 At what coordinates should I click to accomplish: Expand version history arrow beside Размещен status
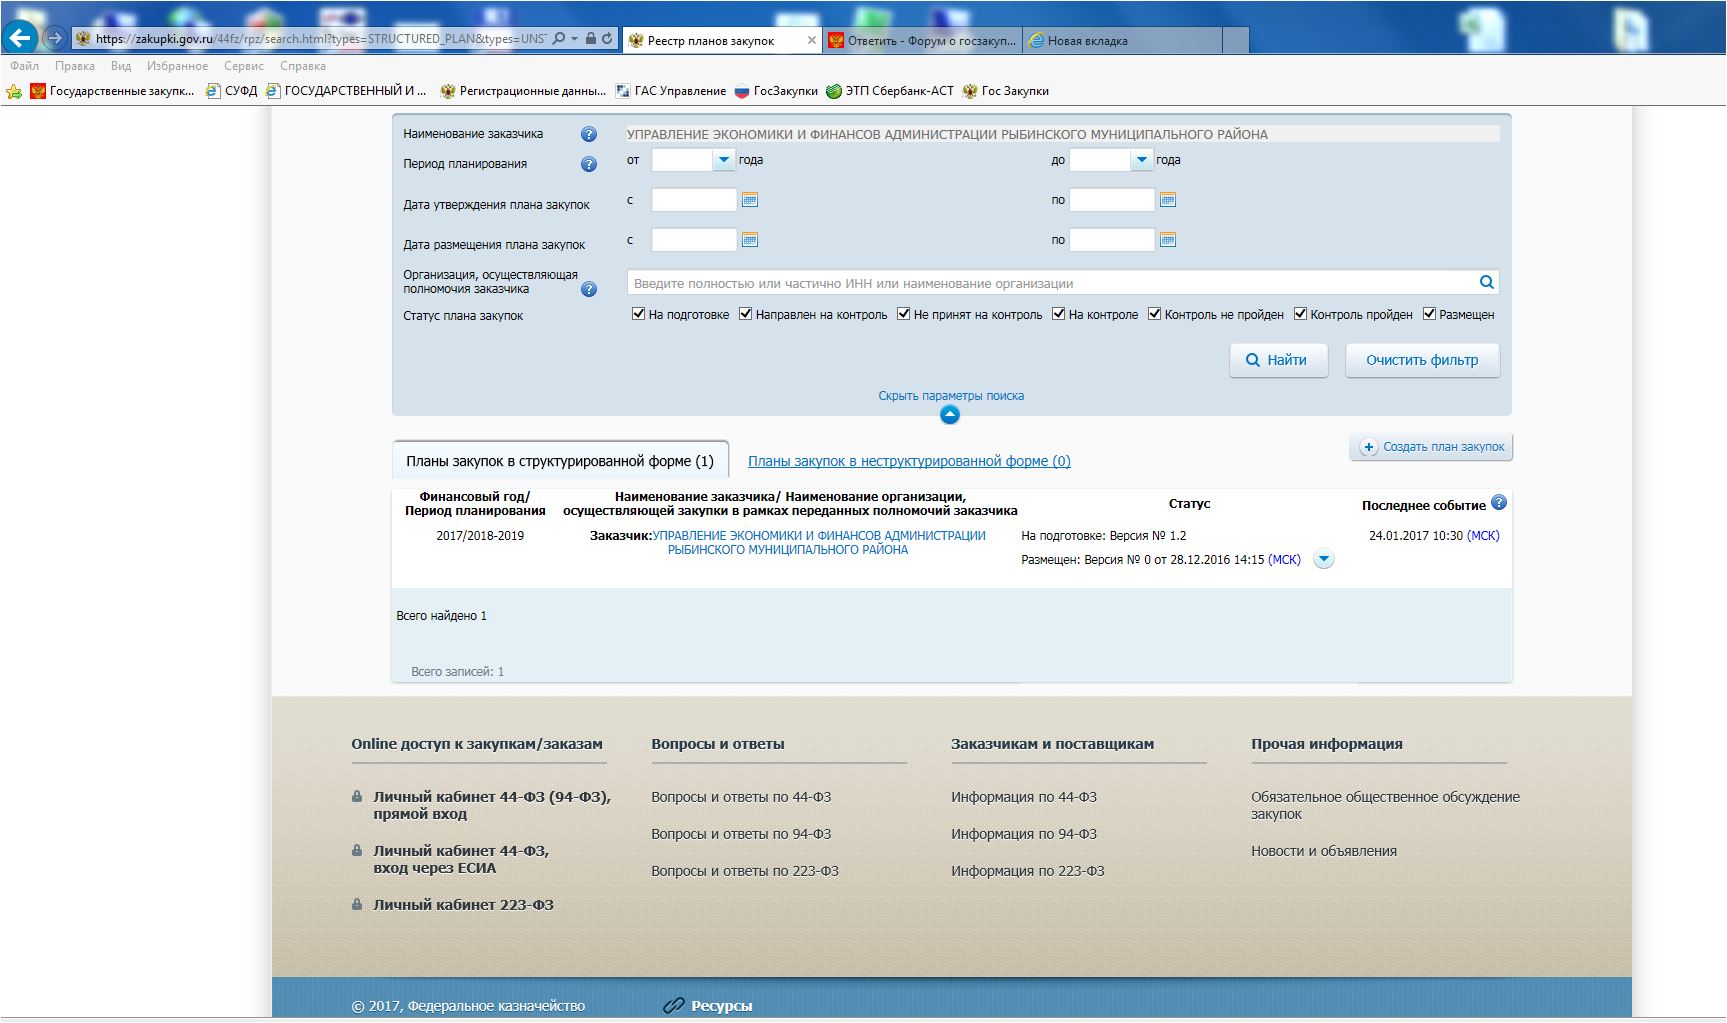pyautogui.click(x=1323, y=560)
